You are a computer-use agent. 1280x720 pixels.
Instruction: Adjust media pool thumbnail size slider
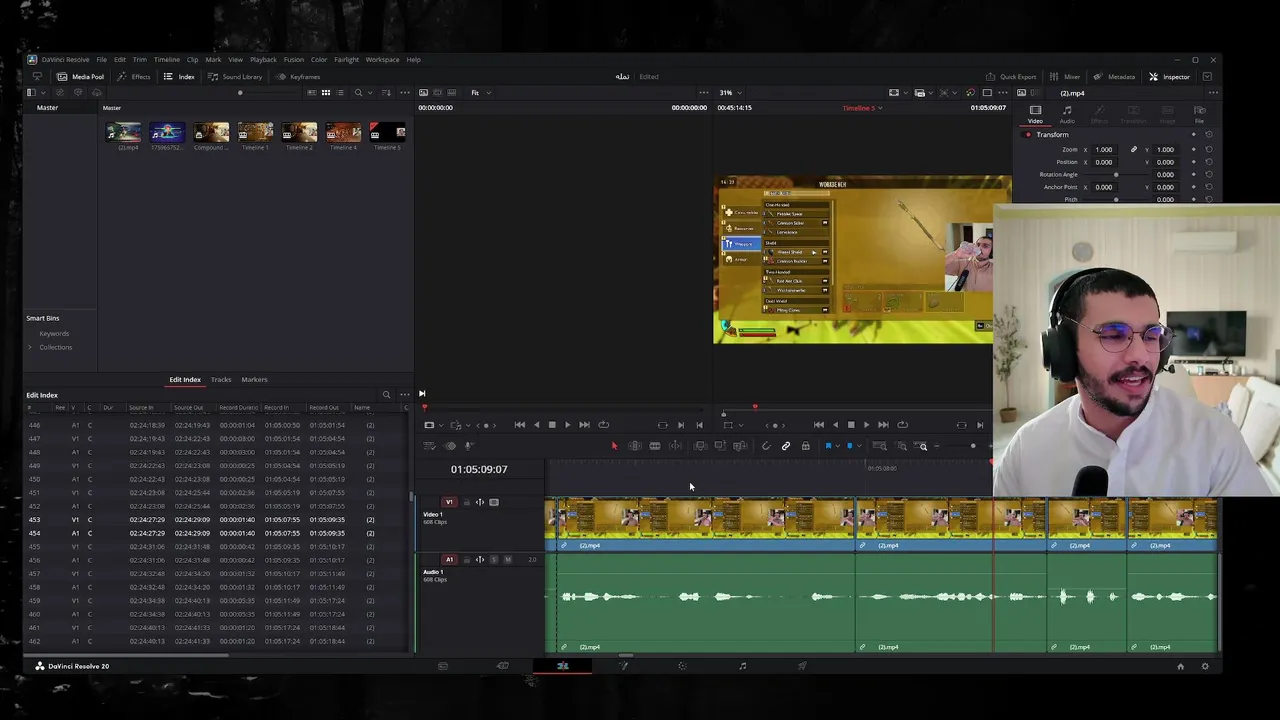point(240,93)
